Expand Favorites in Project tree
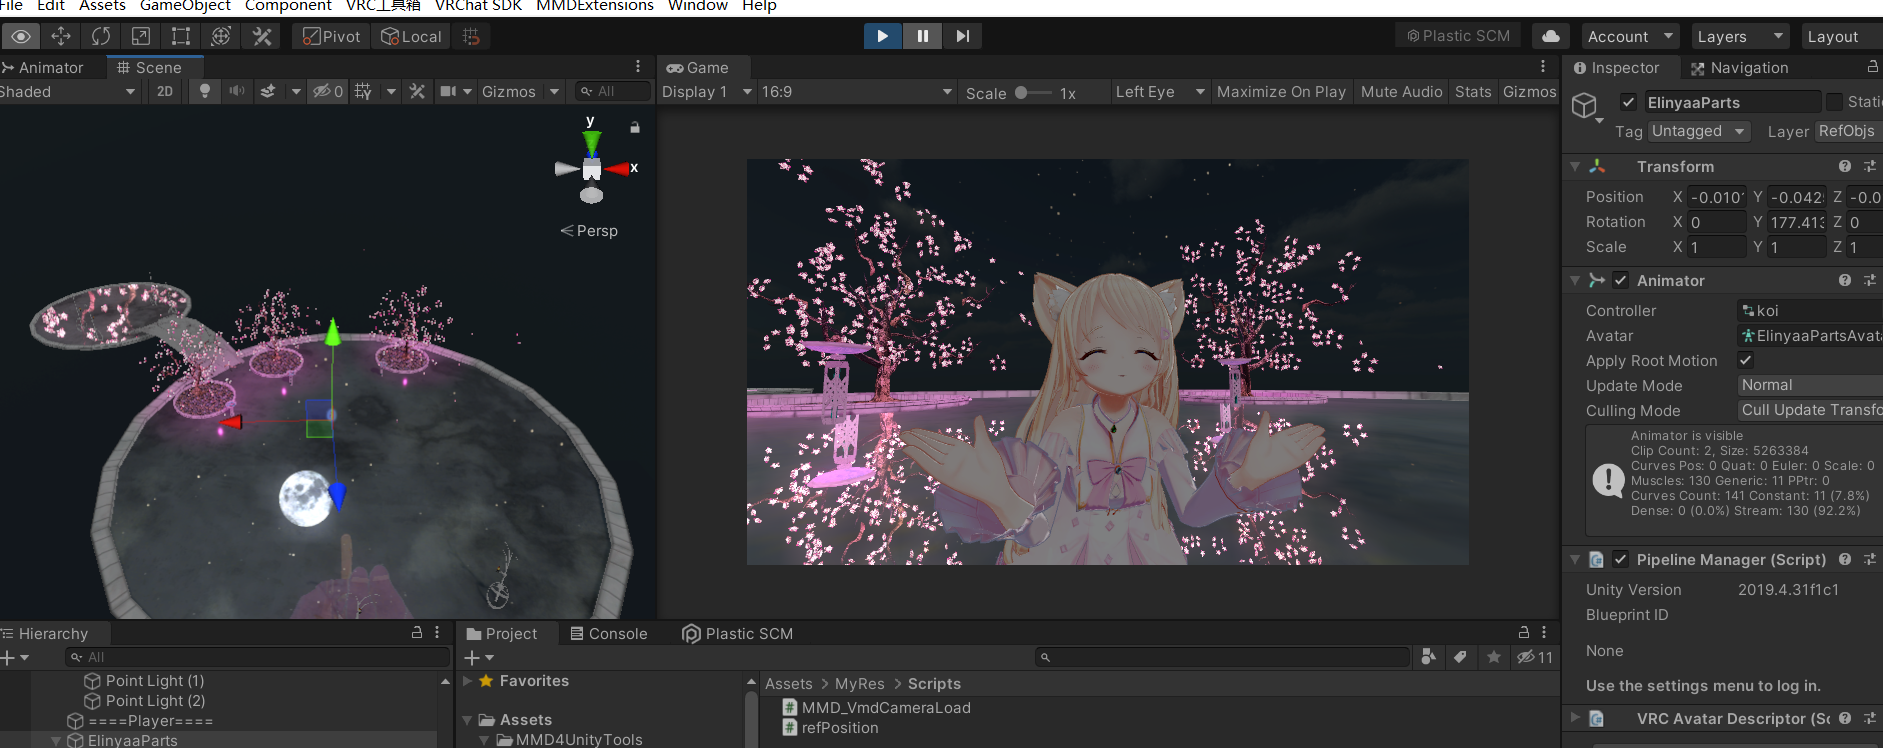The width and height of the screenshot is (1883, 748). 467,680
